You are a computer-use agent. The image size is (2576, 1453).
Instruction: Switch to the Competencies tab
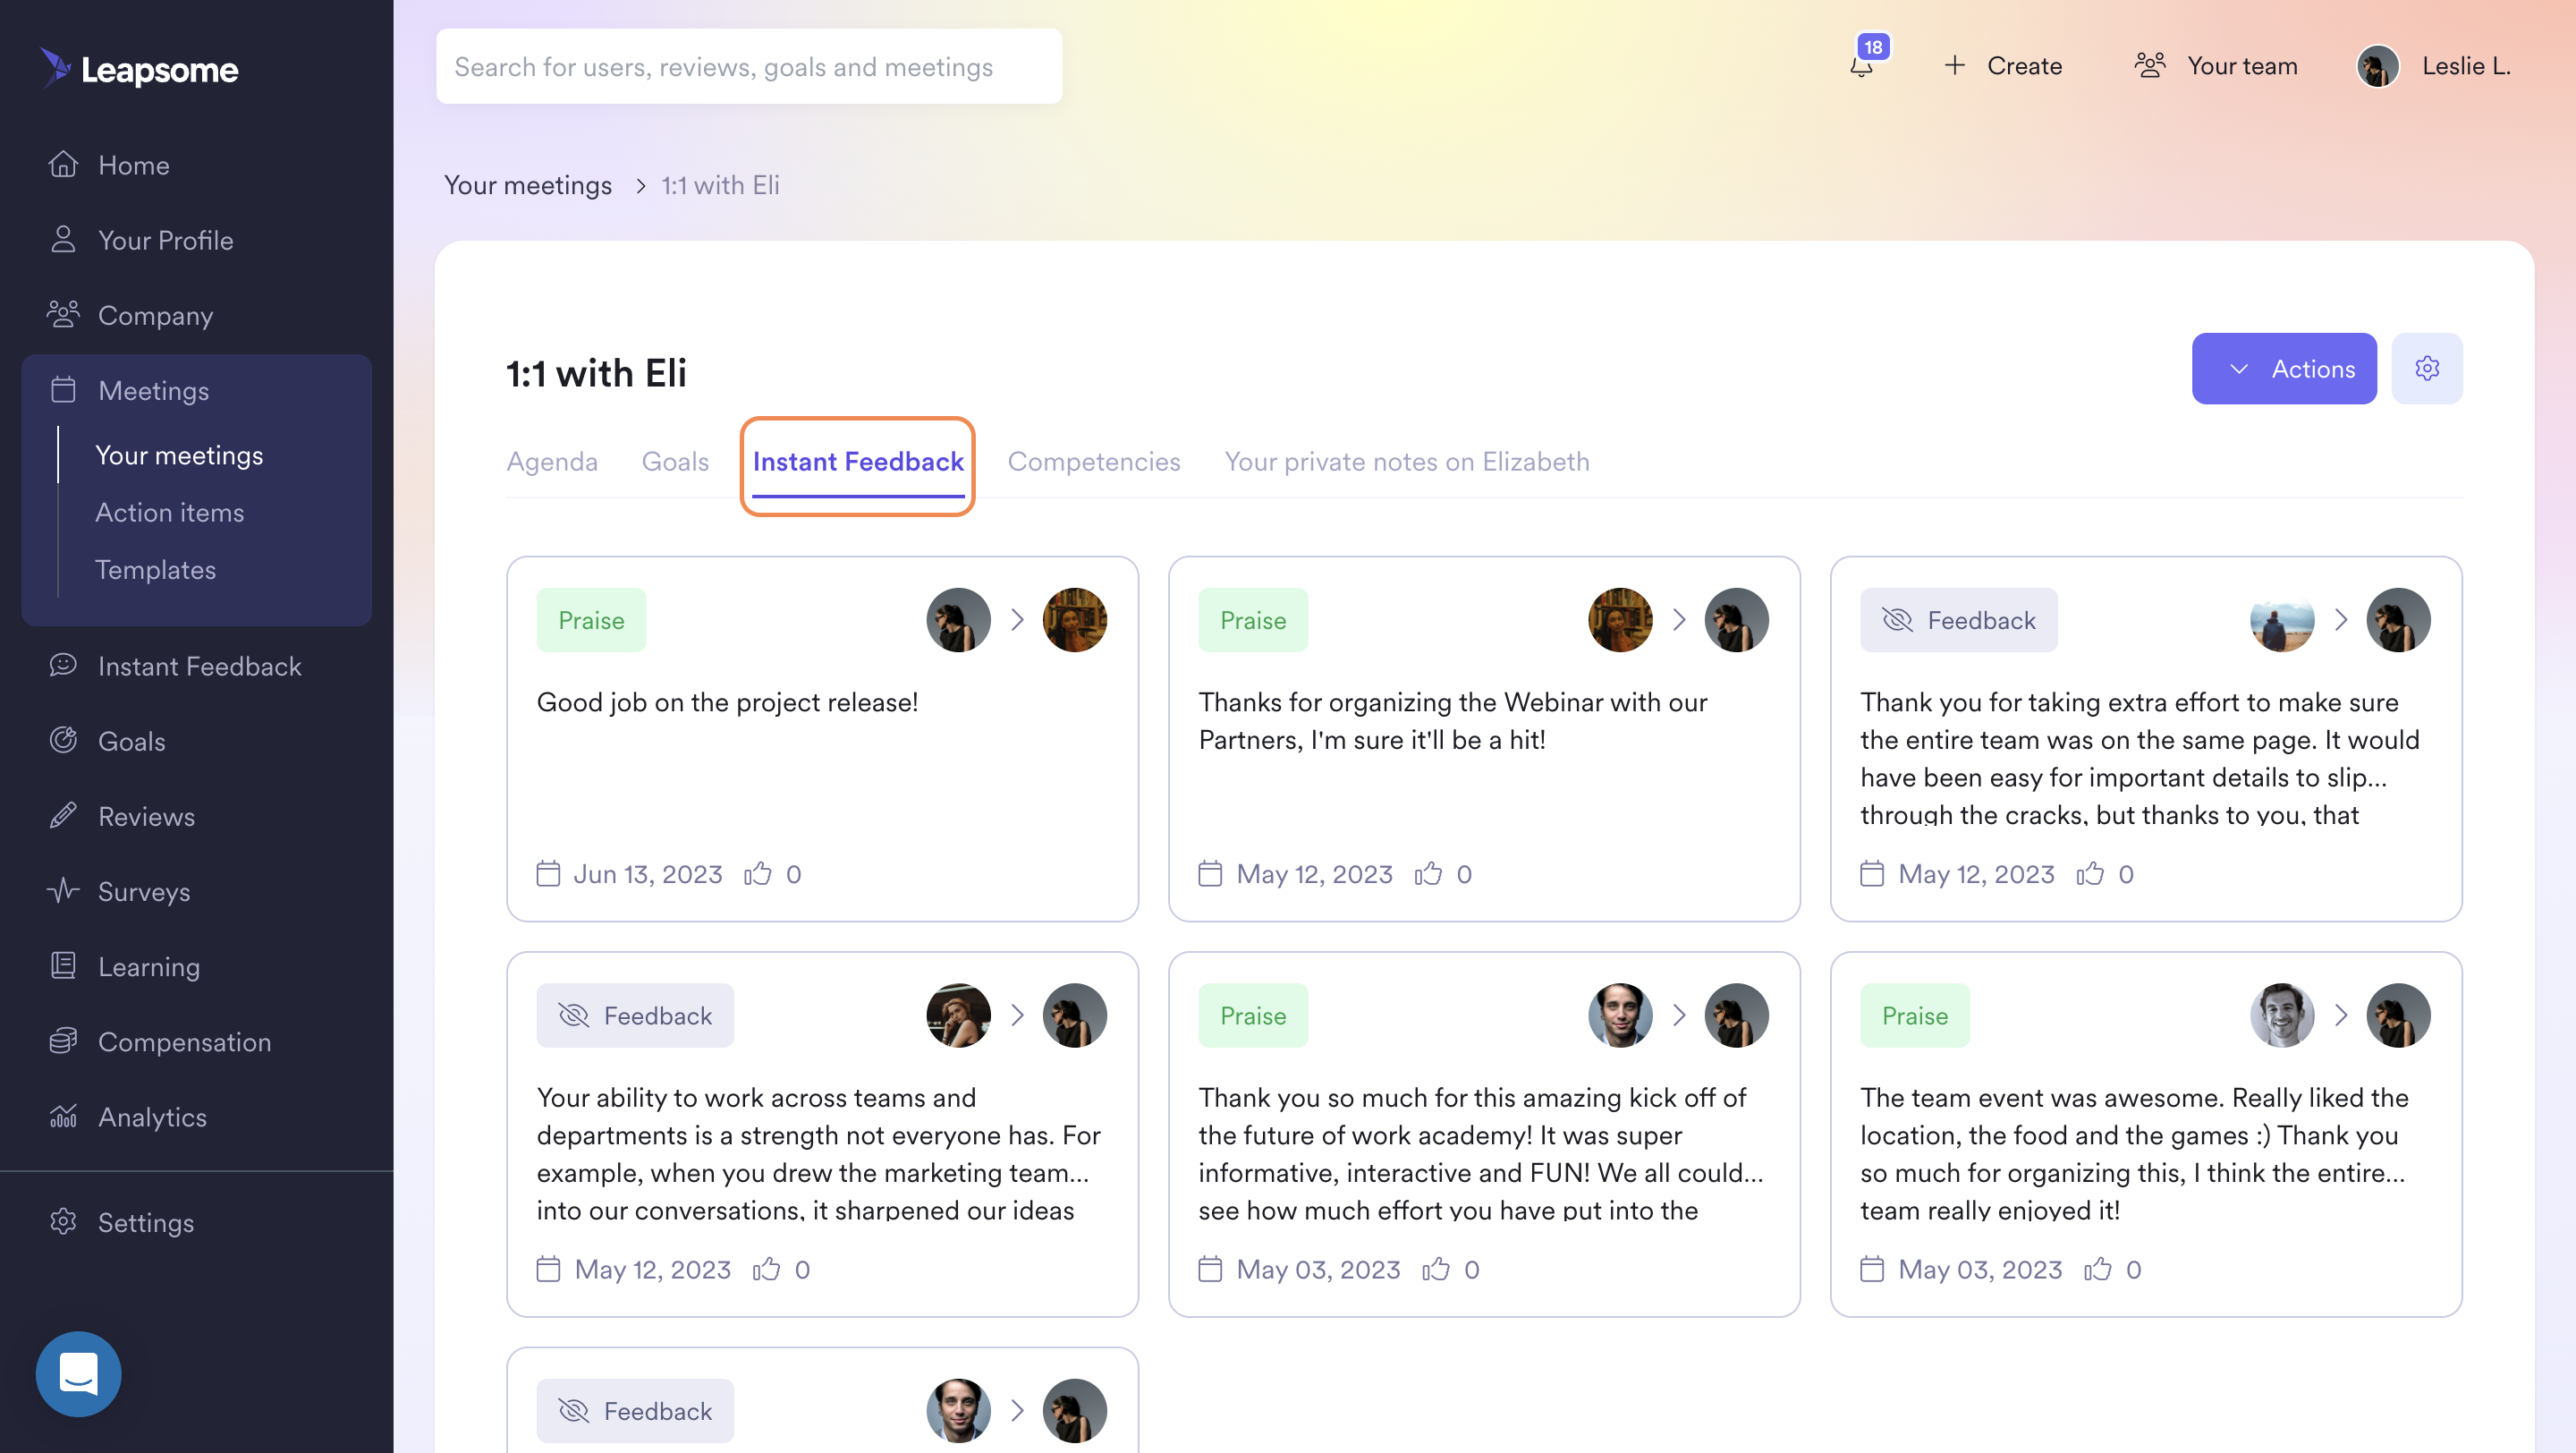pos(1094,461)
